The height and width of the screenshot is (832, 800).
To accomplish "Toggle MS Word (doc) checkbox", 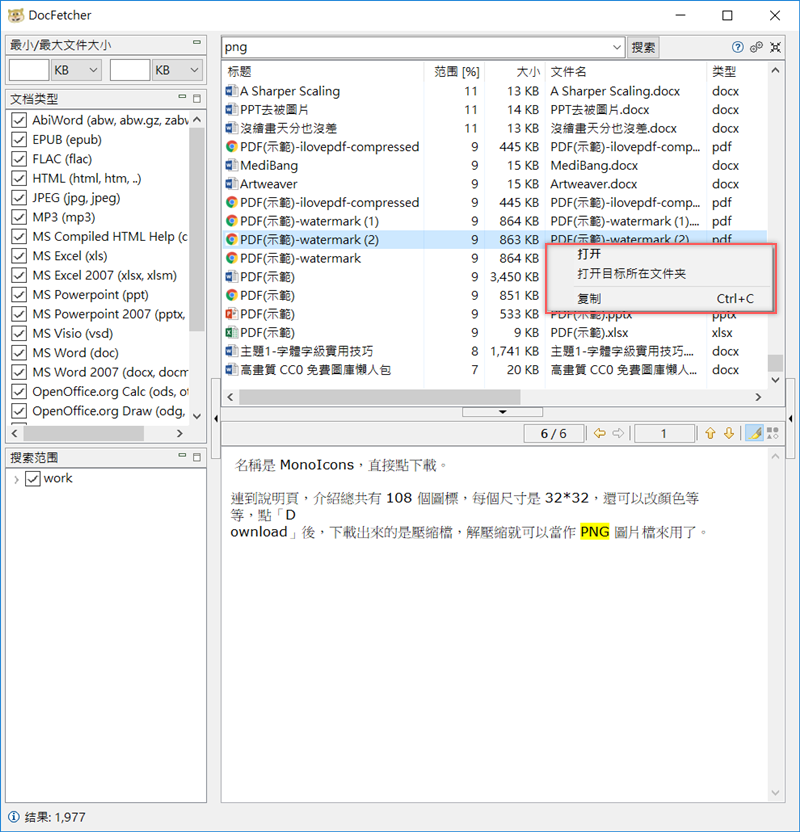I will (19, 353).
